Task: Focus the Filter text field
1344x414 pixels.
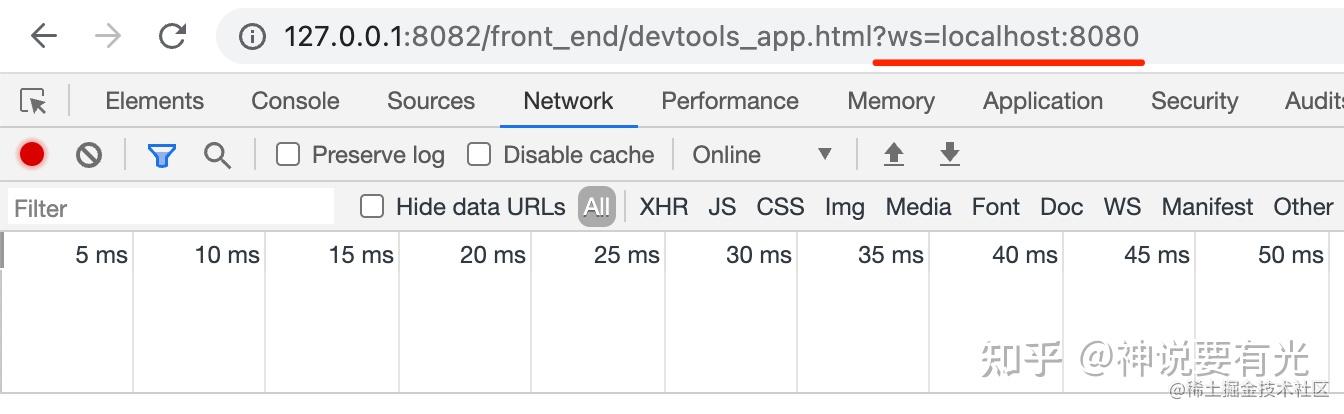Action: click(x=172, y=208)
